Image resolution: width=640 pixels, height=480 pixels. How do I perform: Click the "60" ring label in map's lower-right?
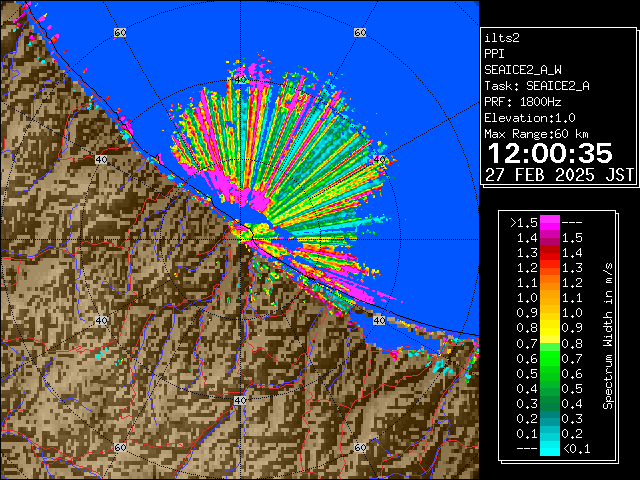[x=360, y=447]
